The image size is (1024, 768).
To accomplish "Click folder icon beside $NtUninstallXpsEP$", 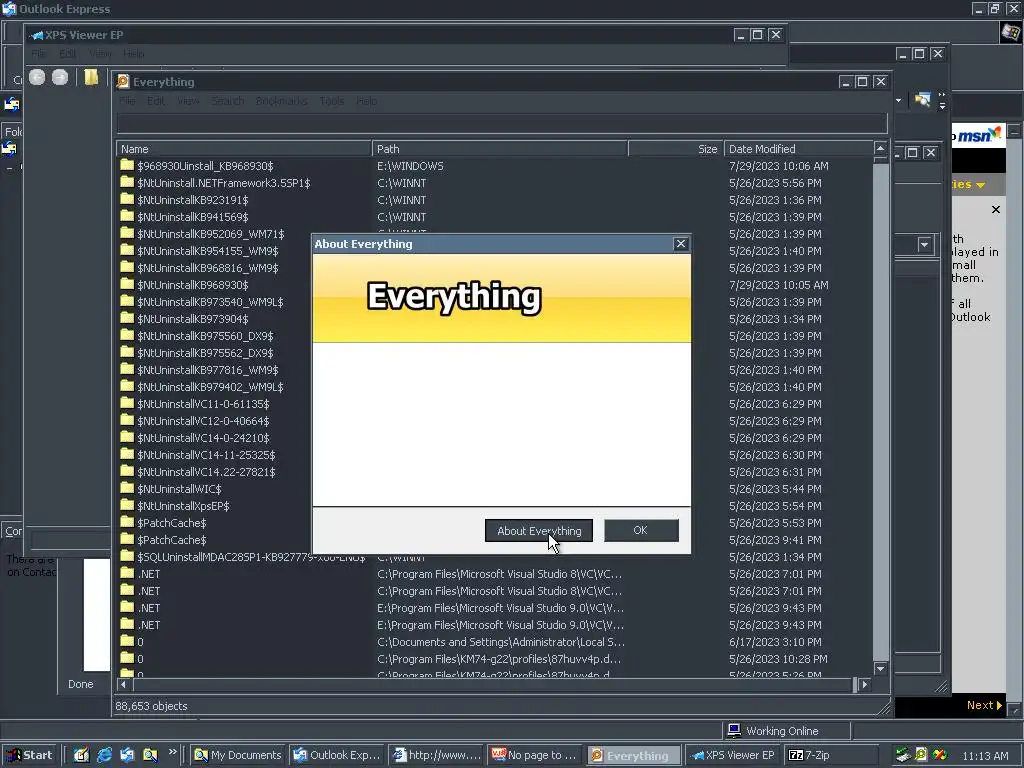I will click(x=127, y=505).
